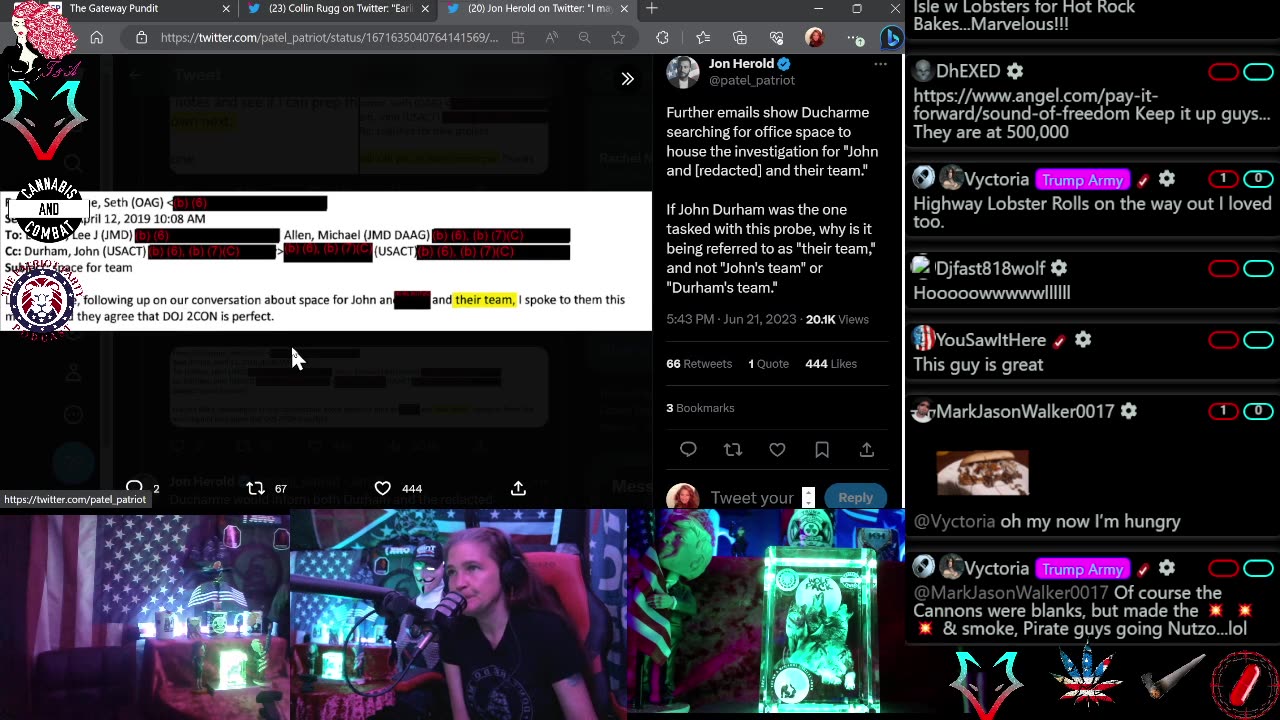This screenshot has width=1280, height=720.
Task: Collapse tweet side panel double-arrow
Action: pos(628,79)
